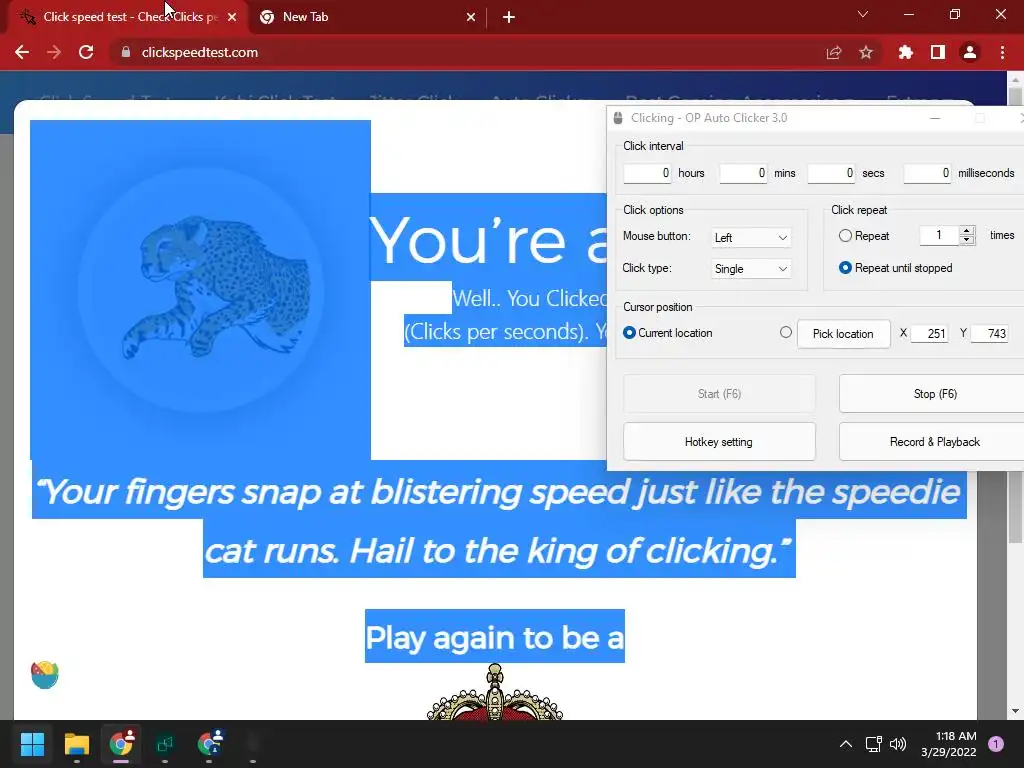Open File Explorer from the taskbar
This screenshot has width=1024, height=768.
coord(76,743)
